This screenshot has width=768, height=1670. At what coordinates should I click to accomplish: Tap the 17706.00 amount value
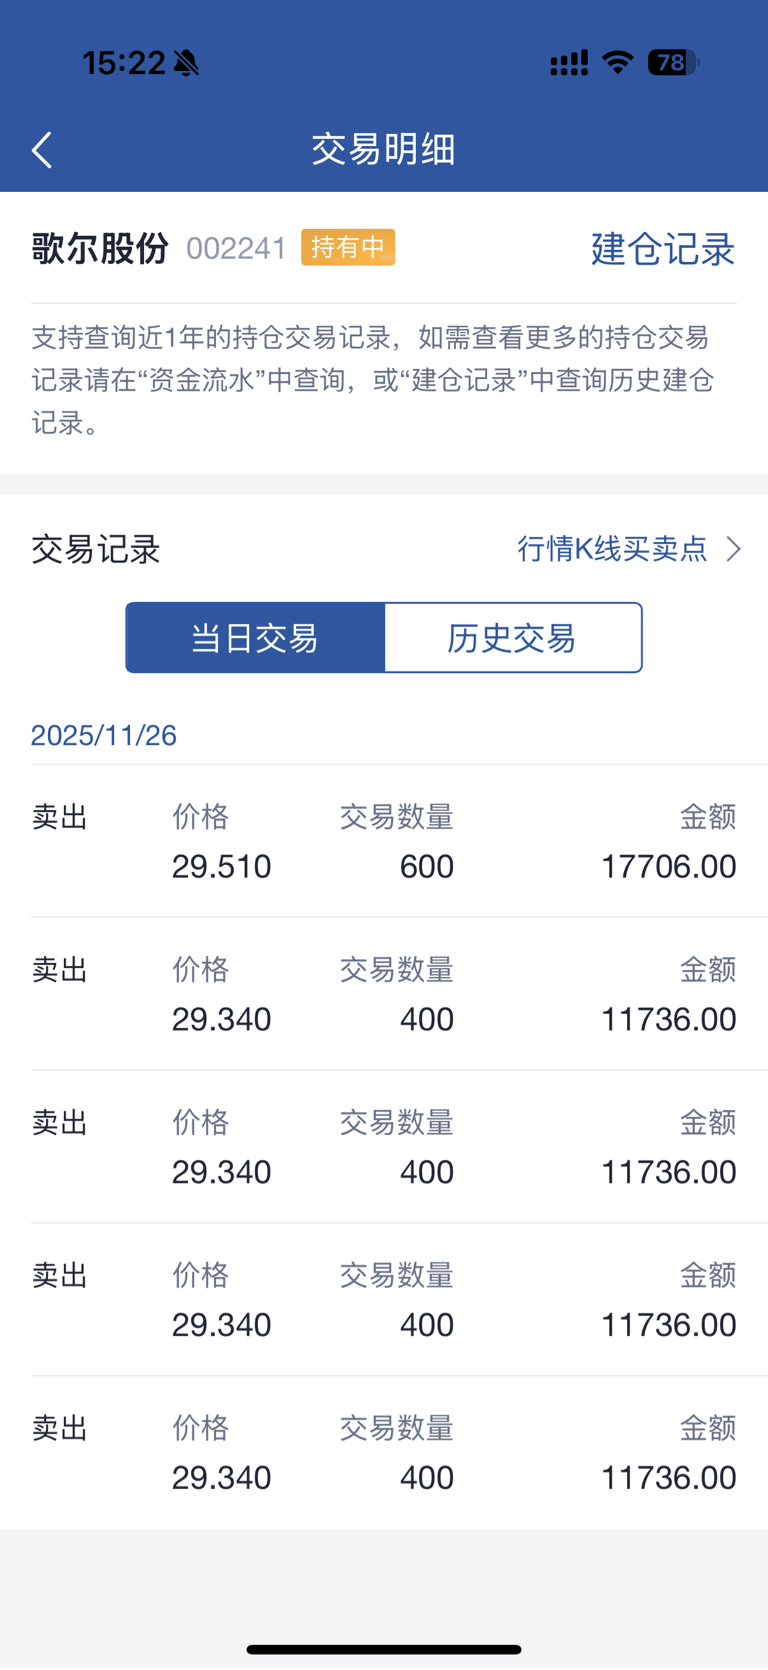[668, 866]
